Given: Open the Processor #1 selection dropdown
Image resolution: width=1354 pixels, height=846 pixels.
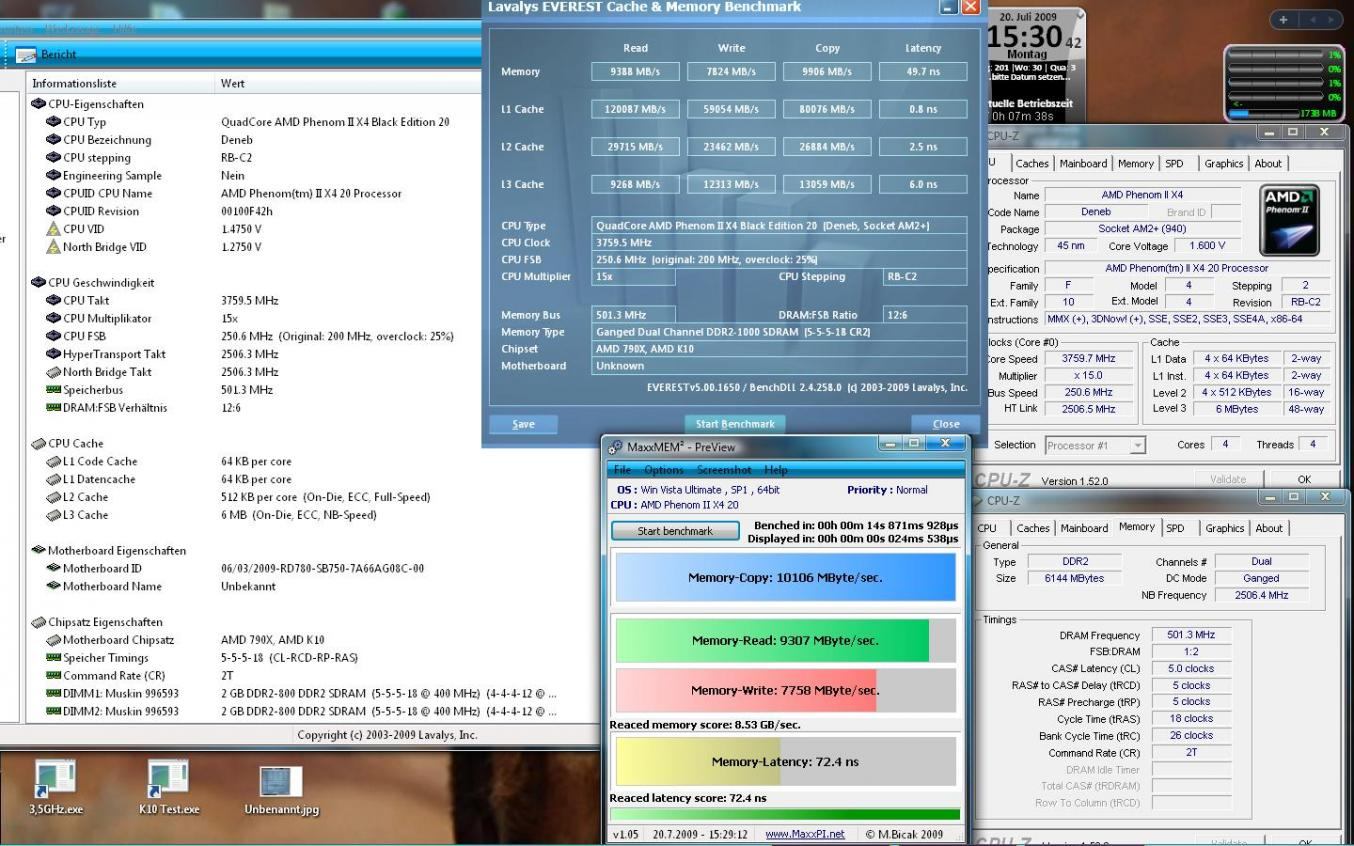Looking at the screenshot, I should click(1094, 445).
